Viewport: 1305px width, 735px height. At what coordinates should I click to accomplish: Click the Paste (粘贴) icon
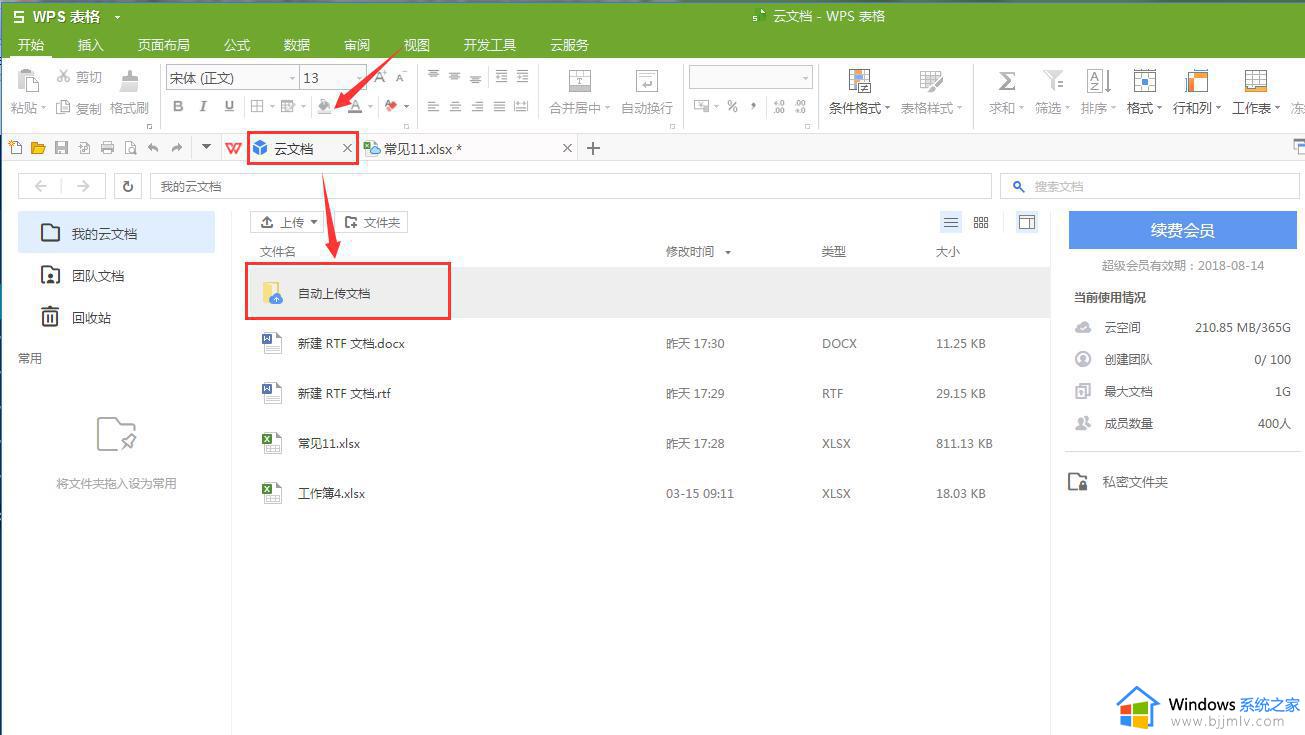coord(28,81)
